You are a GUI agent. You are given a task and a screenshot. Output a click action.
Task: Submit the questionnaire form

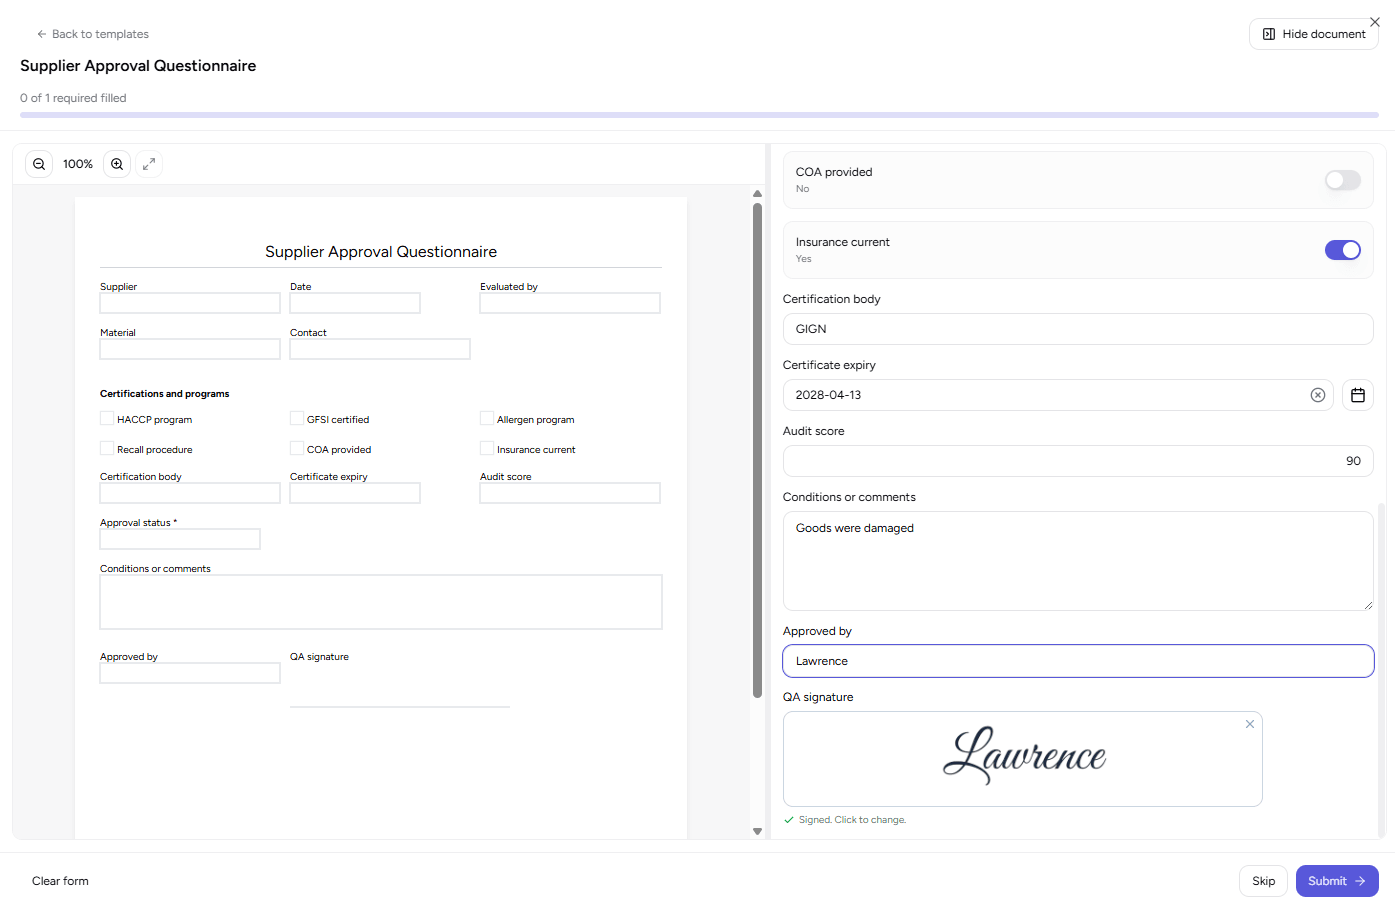tap(1337, 881)
